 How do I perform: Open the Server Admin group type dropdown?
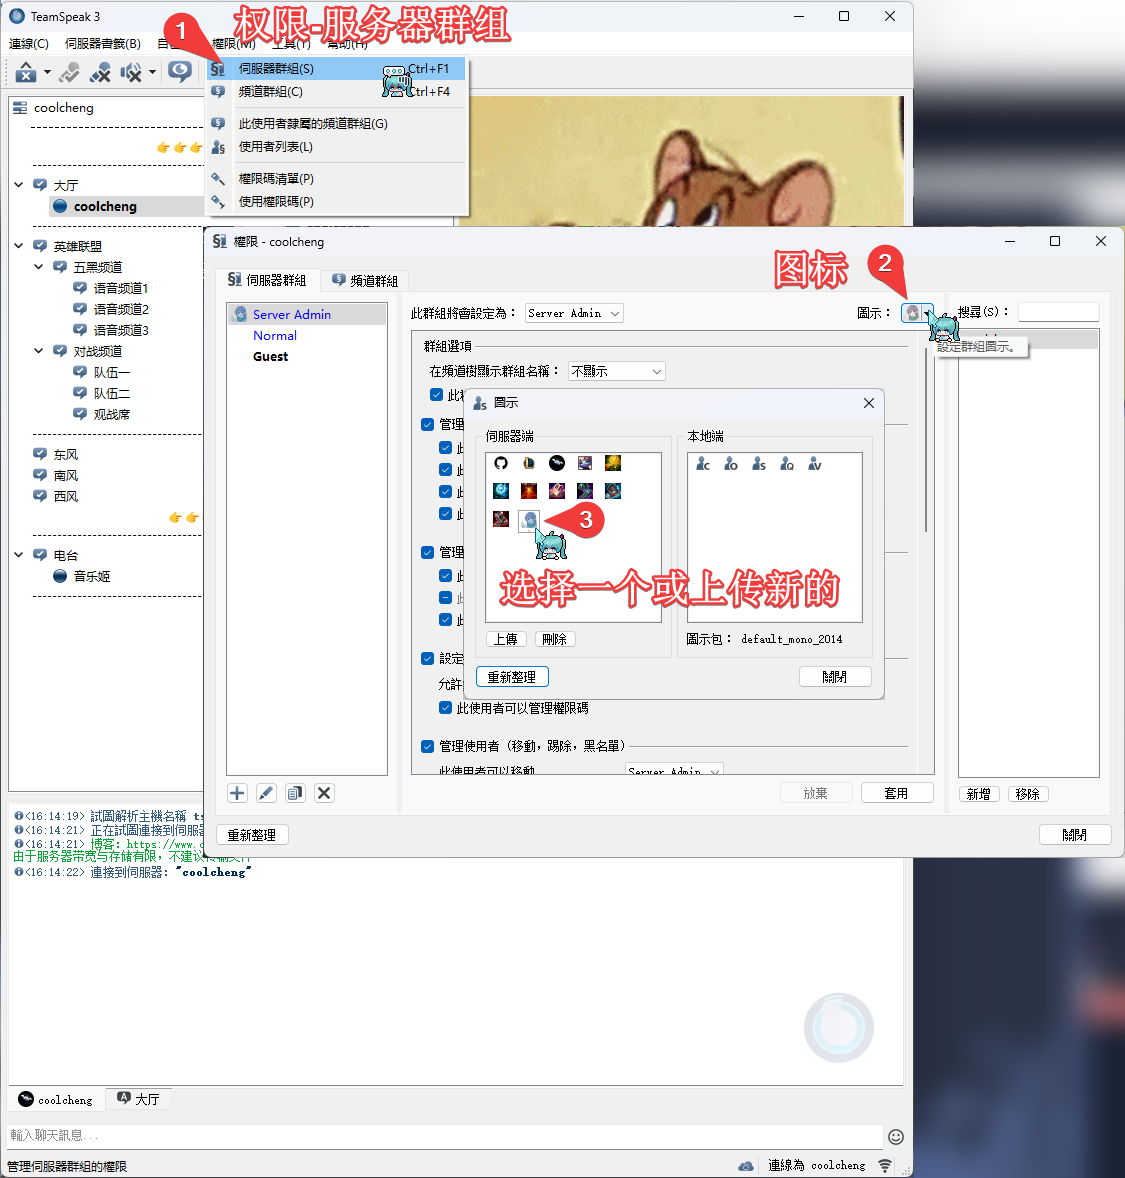click(x=574, y=313)
